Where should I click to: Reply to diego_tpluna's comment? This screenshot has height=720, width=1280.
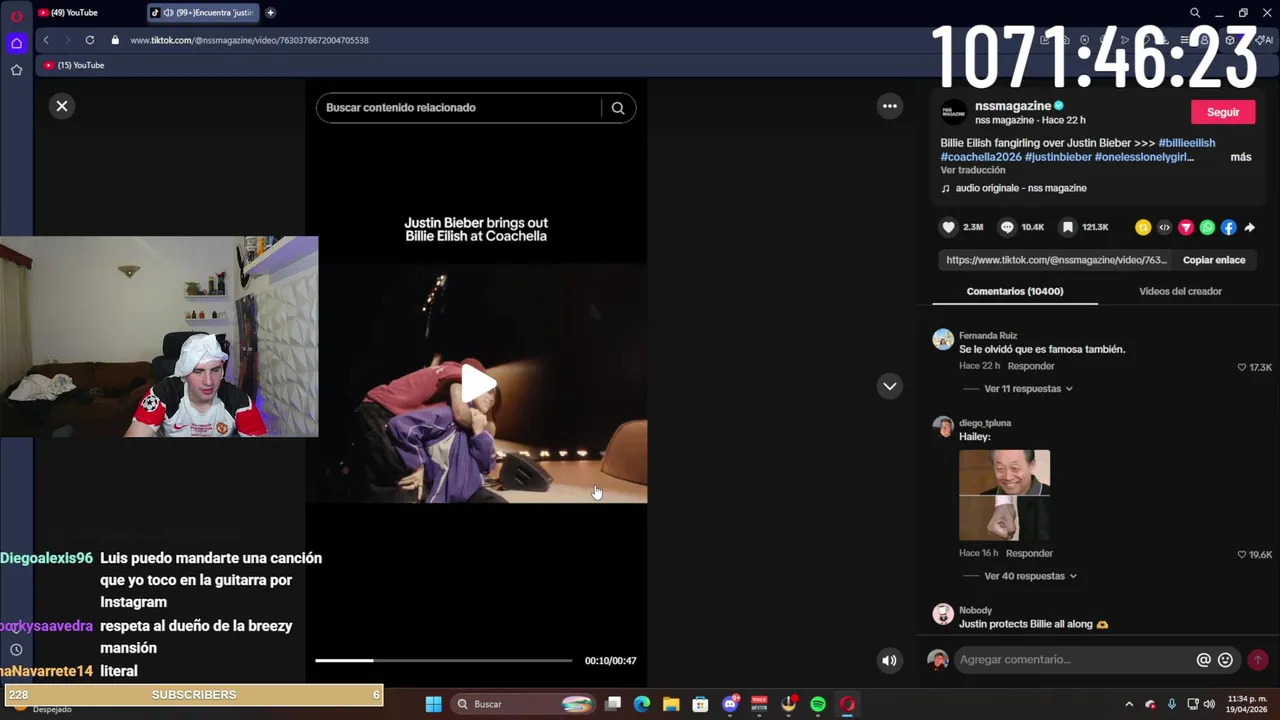[1029, 553]
